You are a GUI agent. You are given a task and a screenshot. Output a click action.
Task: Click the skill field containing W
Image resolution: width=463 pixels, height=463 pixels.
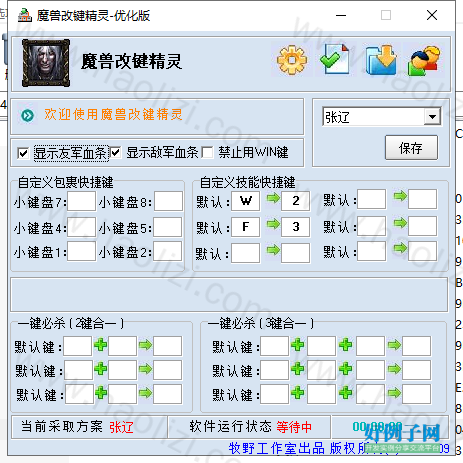(x=246, y=201)
